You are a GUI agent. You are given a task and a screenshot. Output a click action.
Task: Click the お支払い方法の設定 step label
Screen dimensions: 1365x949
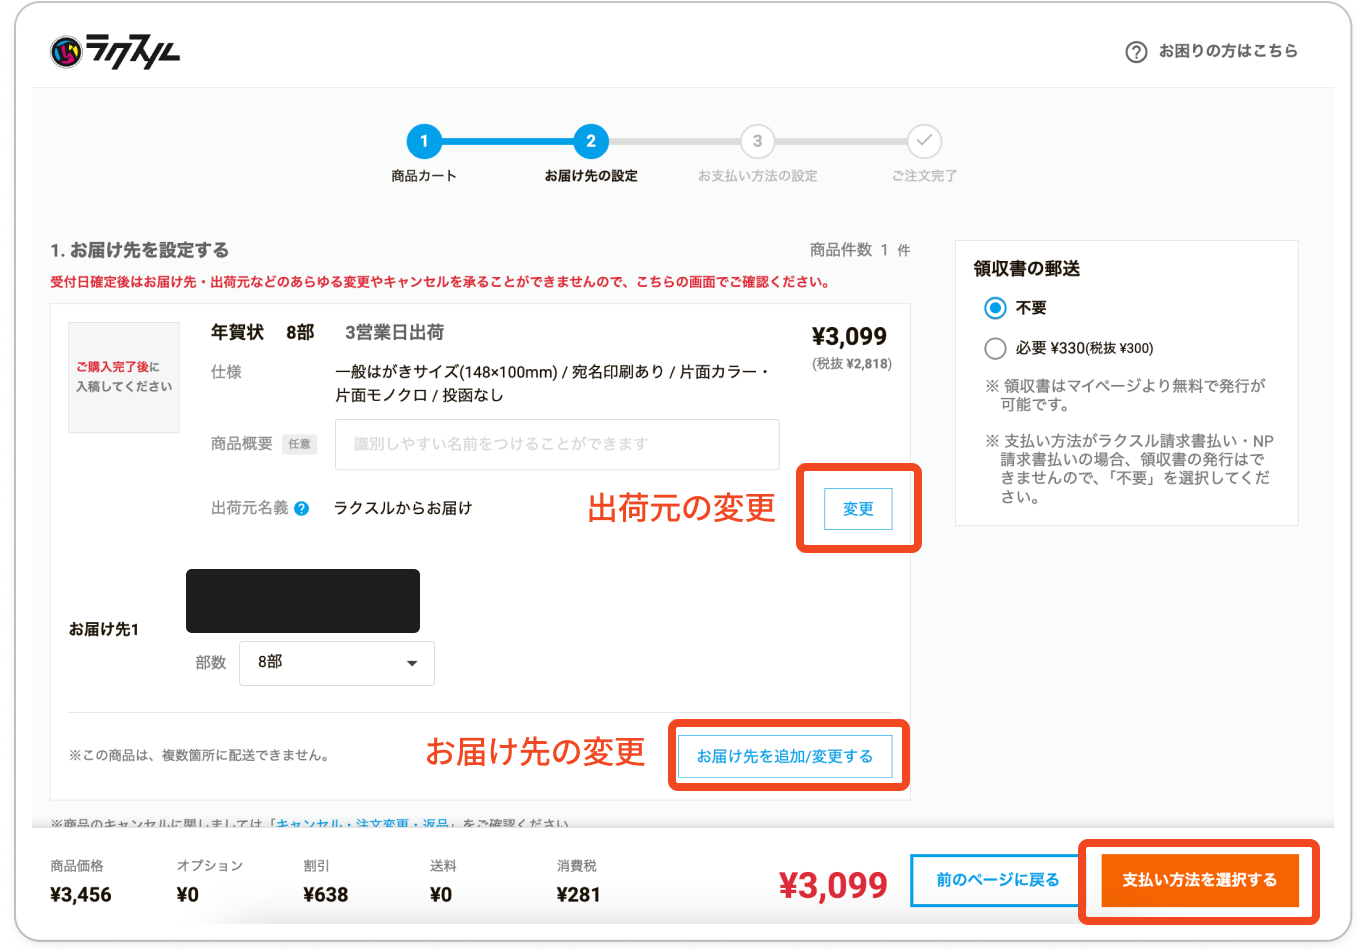tap(757, 176)
